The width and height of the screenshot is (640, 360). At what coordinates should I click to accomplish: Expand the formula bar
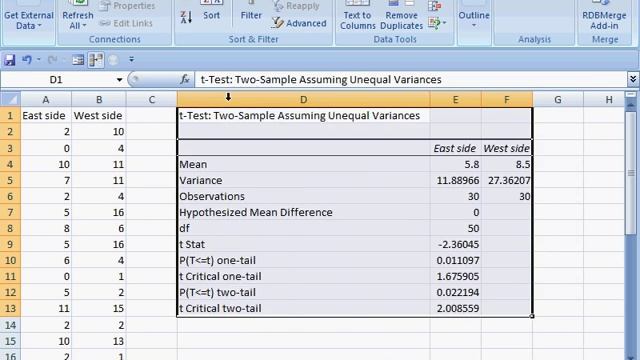point(633,79)
